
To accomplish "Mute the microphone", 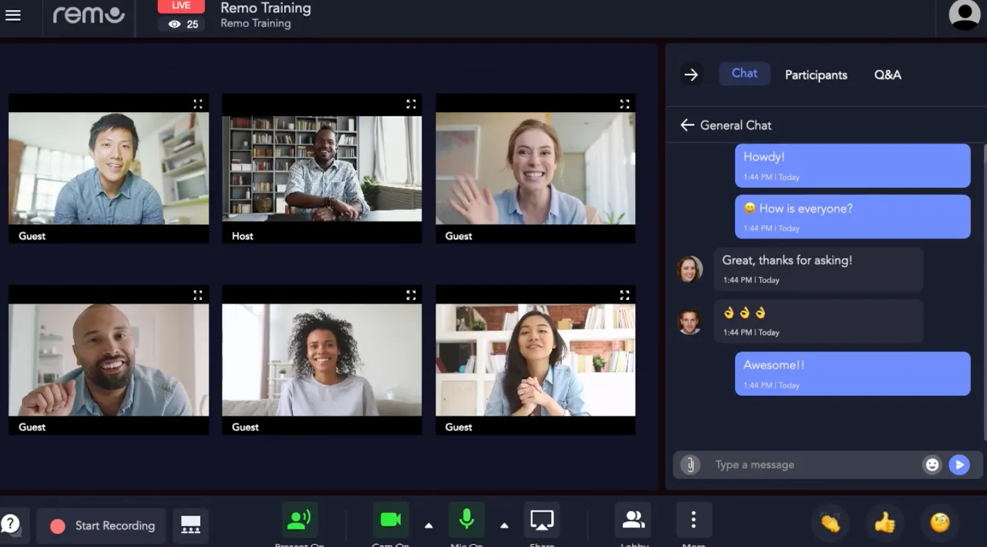I will point(466,521).
